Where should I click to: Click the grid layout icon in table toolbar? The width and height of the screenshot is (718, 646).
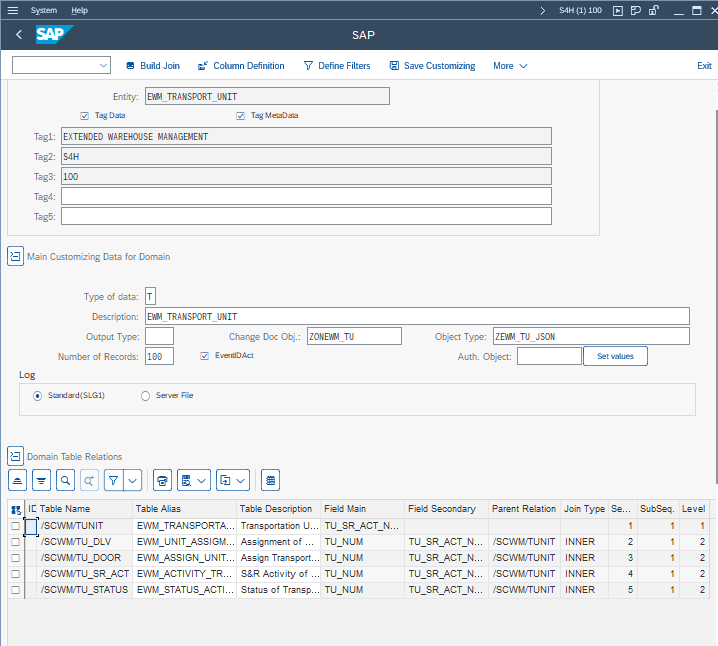[x=270, y=480]
